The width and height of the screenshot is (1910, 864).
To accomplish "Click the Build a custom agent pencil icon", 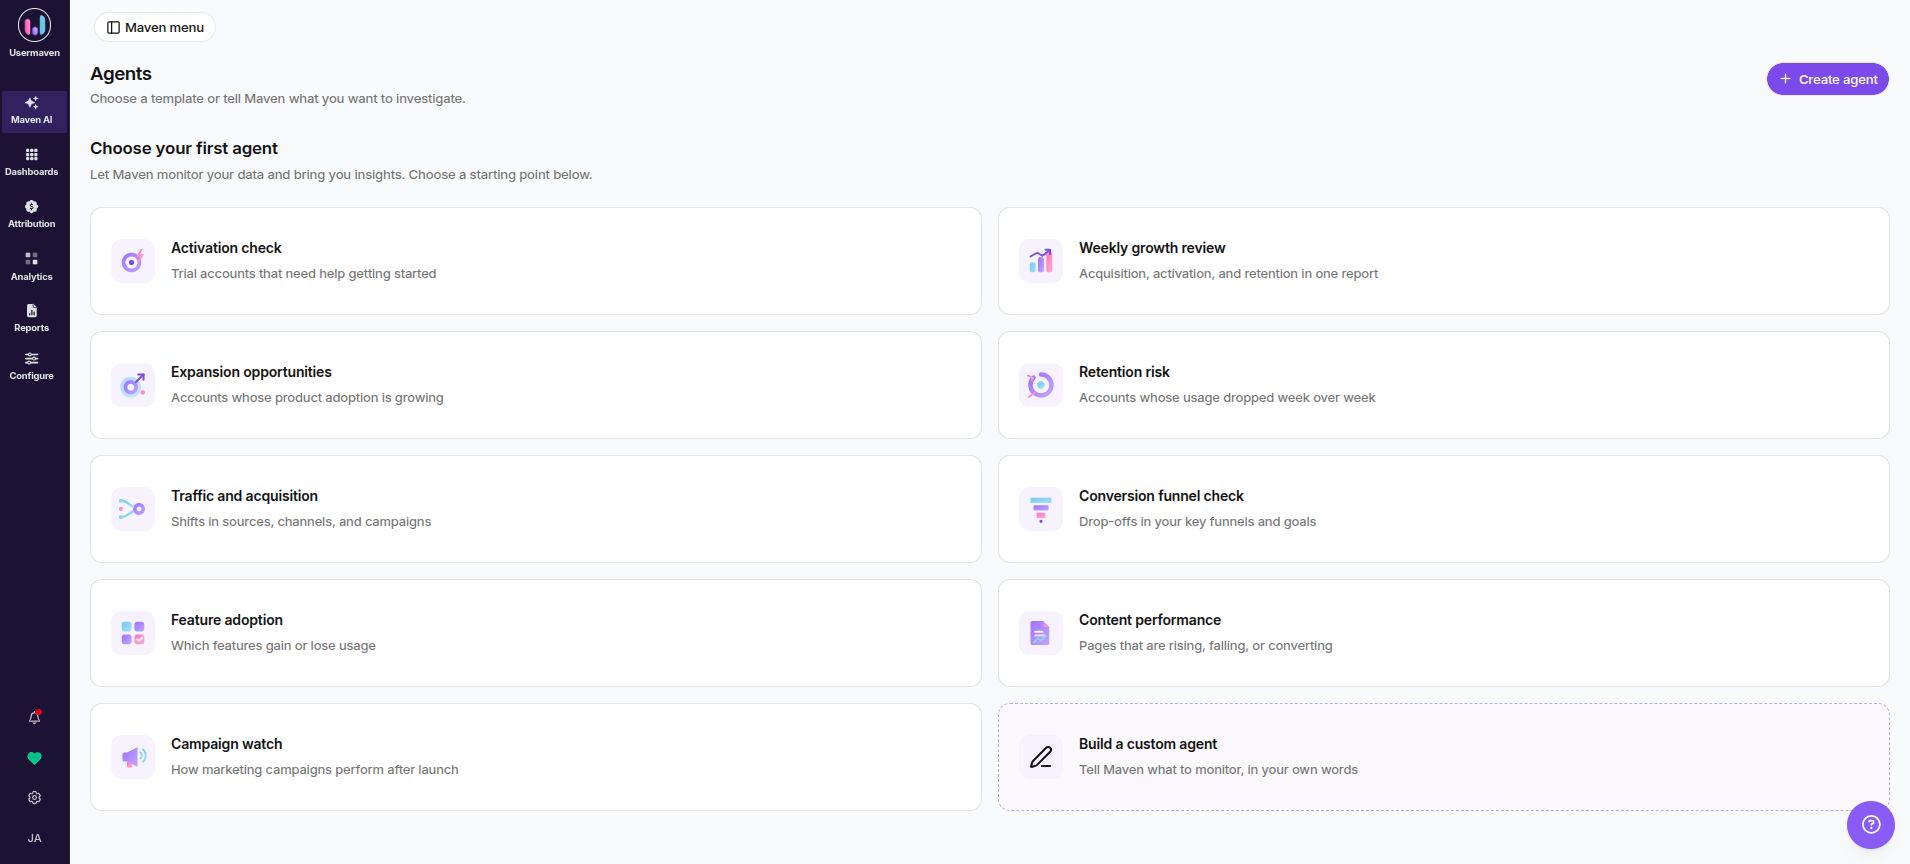I will (x=1041, y=757).
